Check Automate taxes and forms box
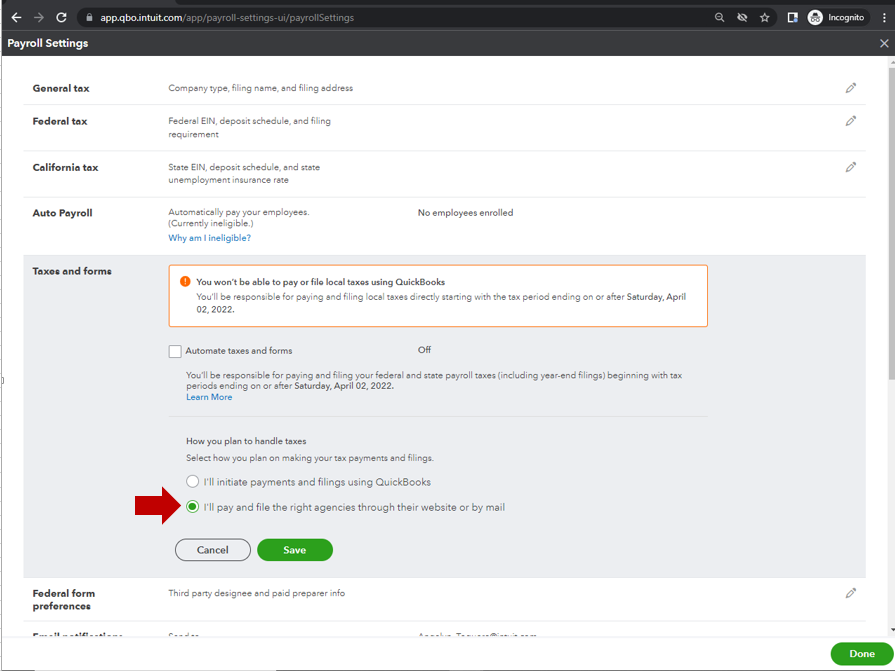The image size is (895, 671). click(x=176, y=351)
